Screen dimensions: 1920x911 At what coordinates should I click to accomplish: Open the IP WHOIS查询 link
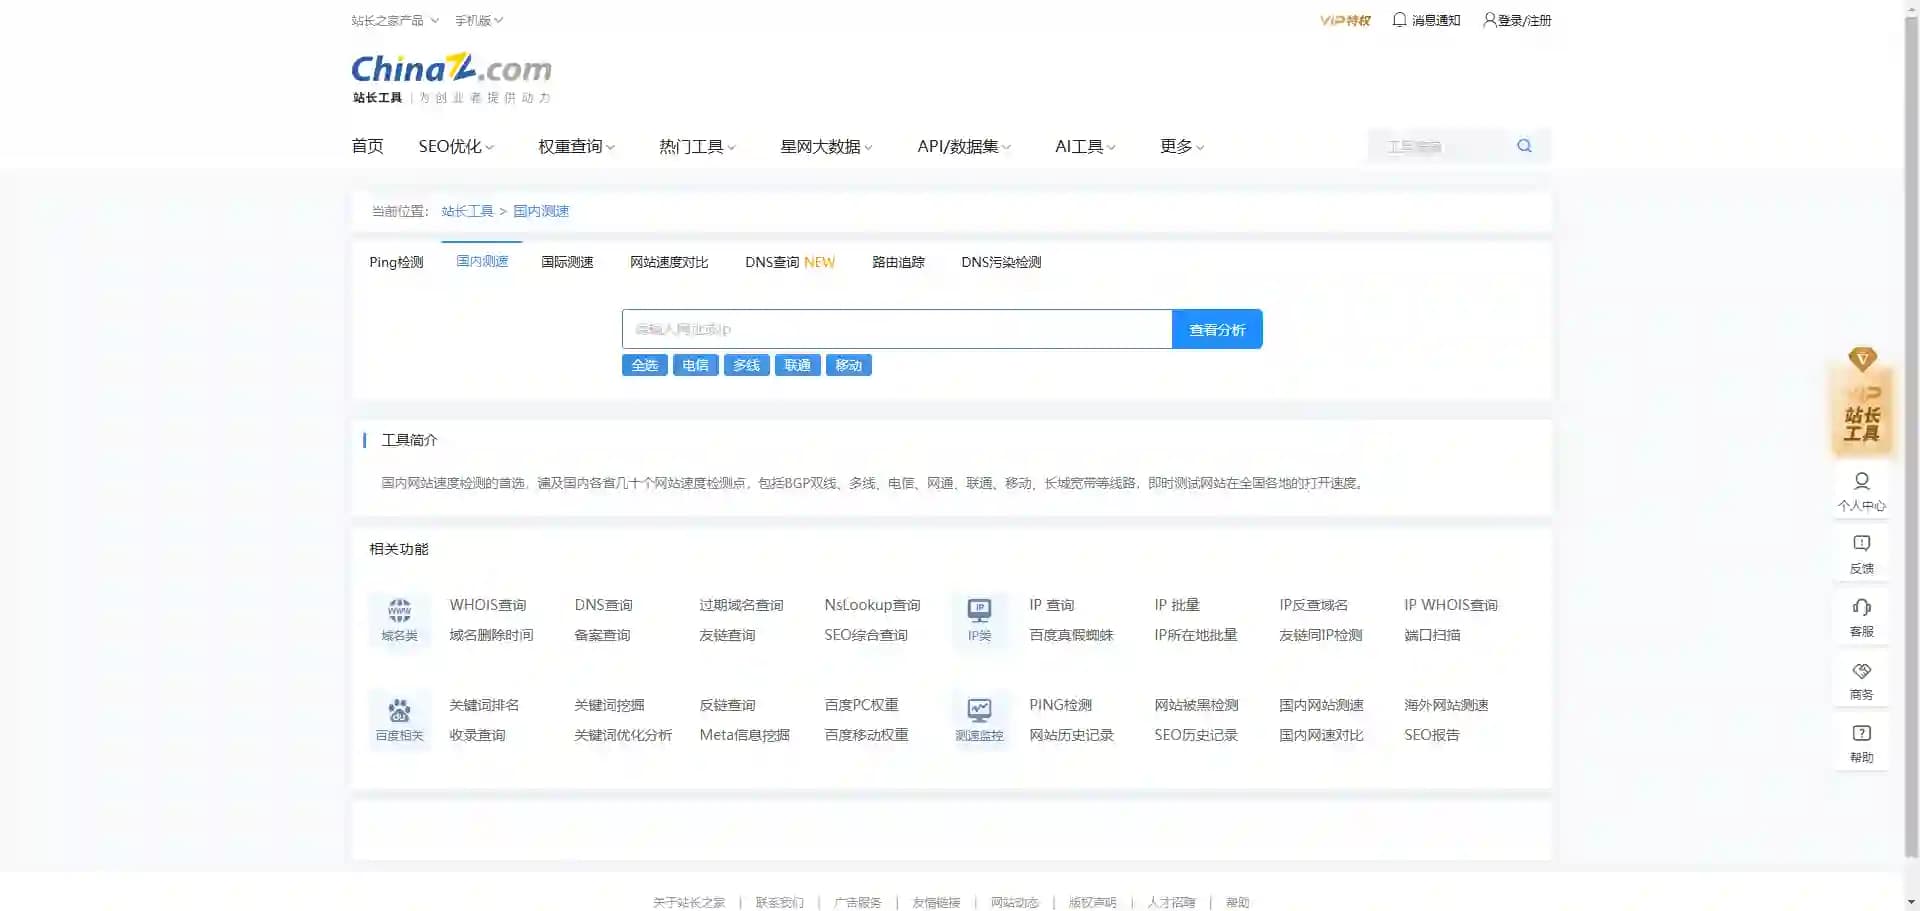1450,605
